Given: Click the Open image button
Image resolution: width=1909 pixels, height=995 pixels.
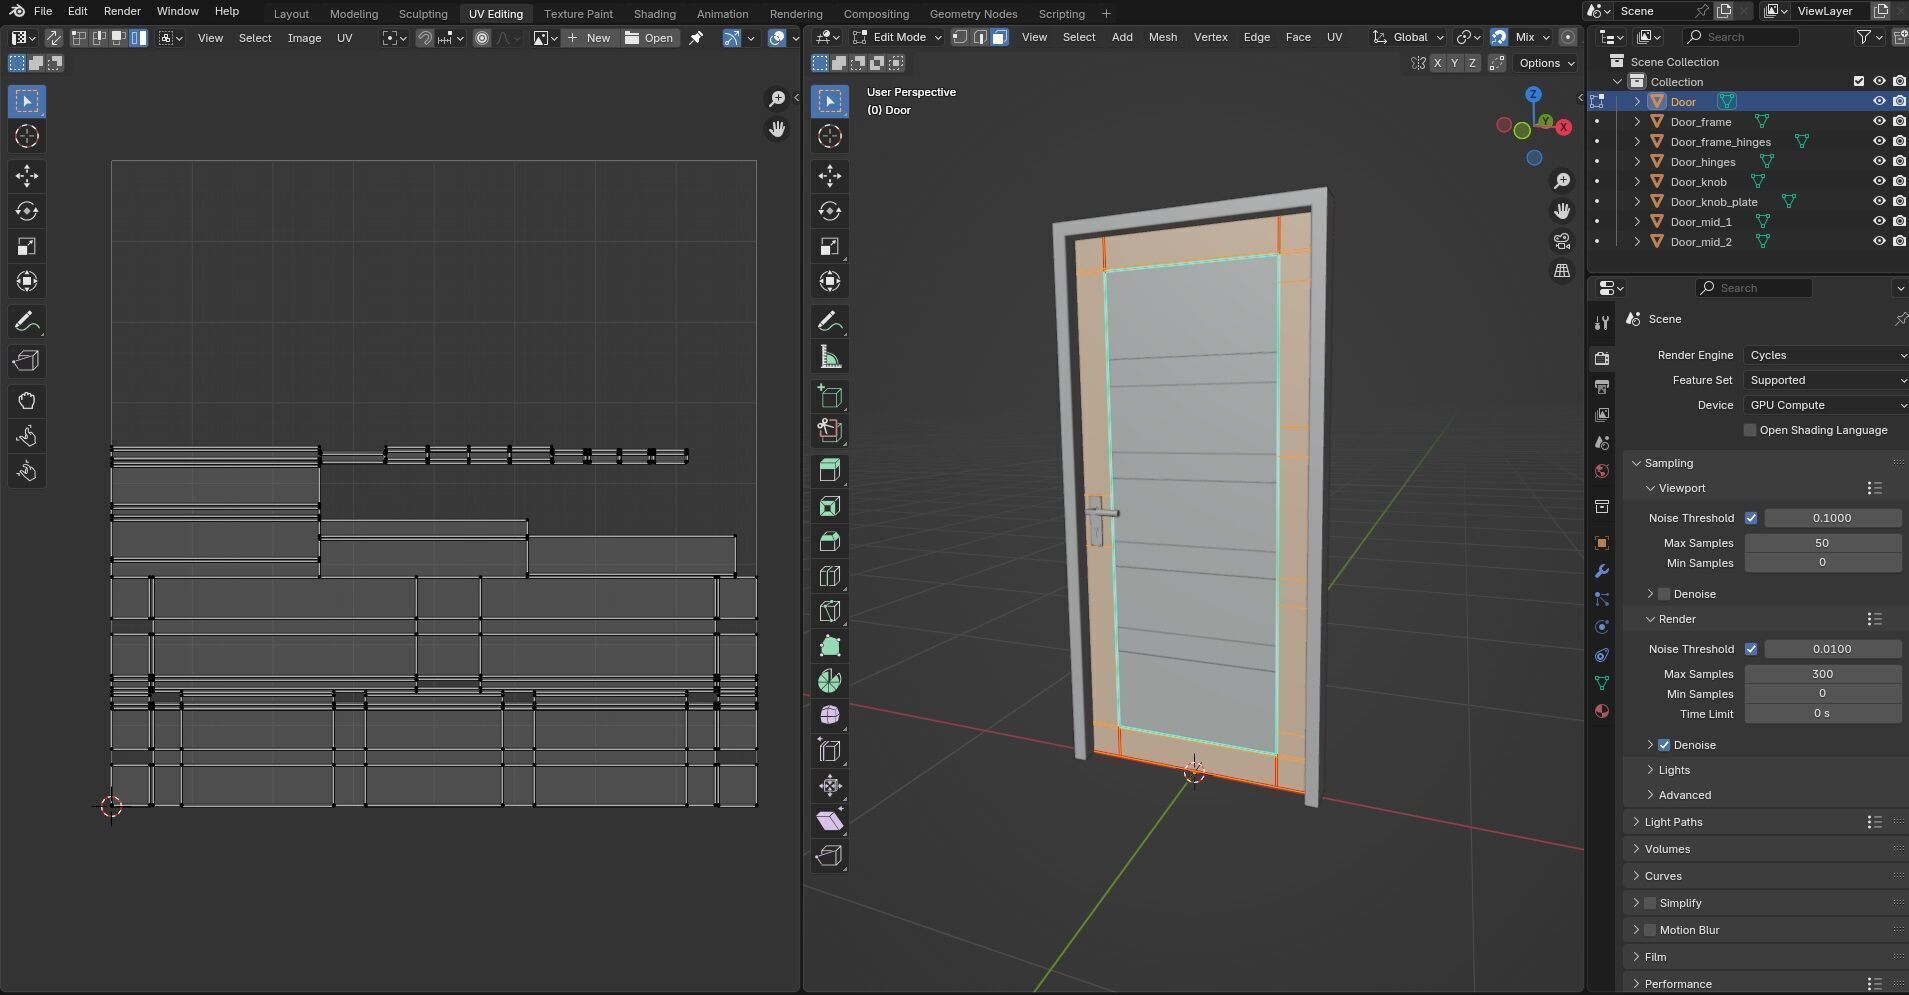Looking at the screenshot, I should pos(649,38).
